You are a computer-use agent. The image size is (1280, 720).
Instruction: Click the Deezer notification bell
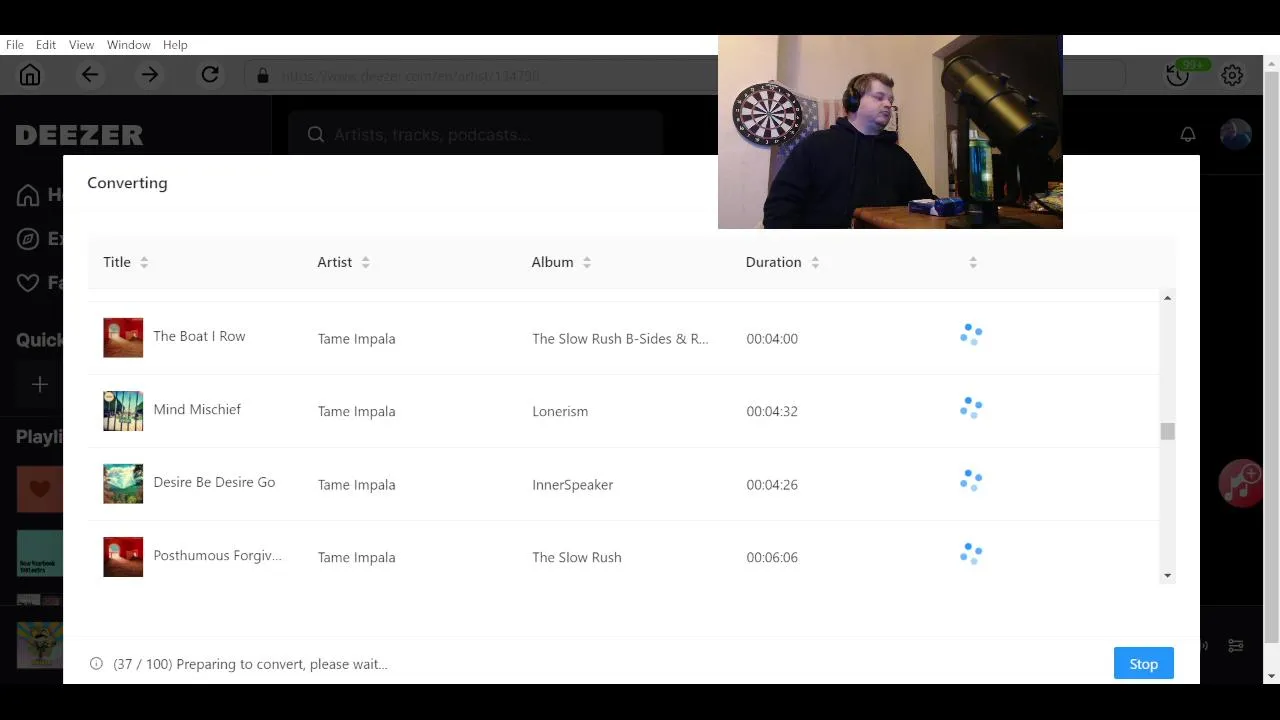(x=1188, y=134)
